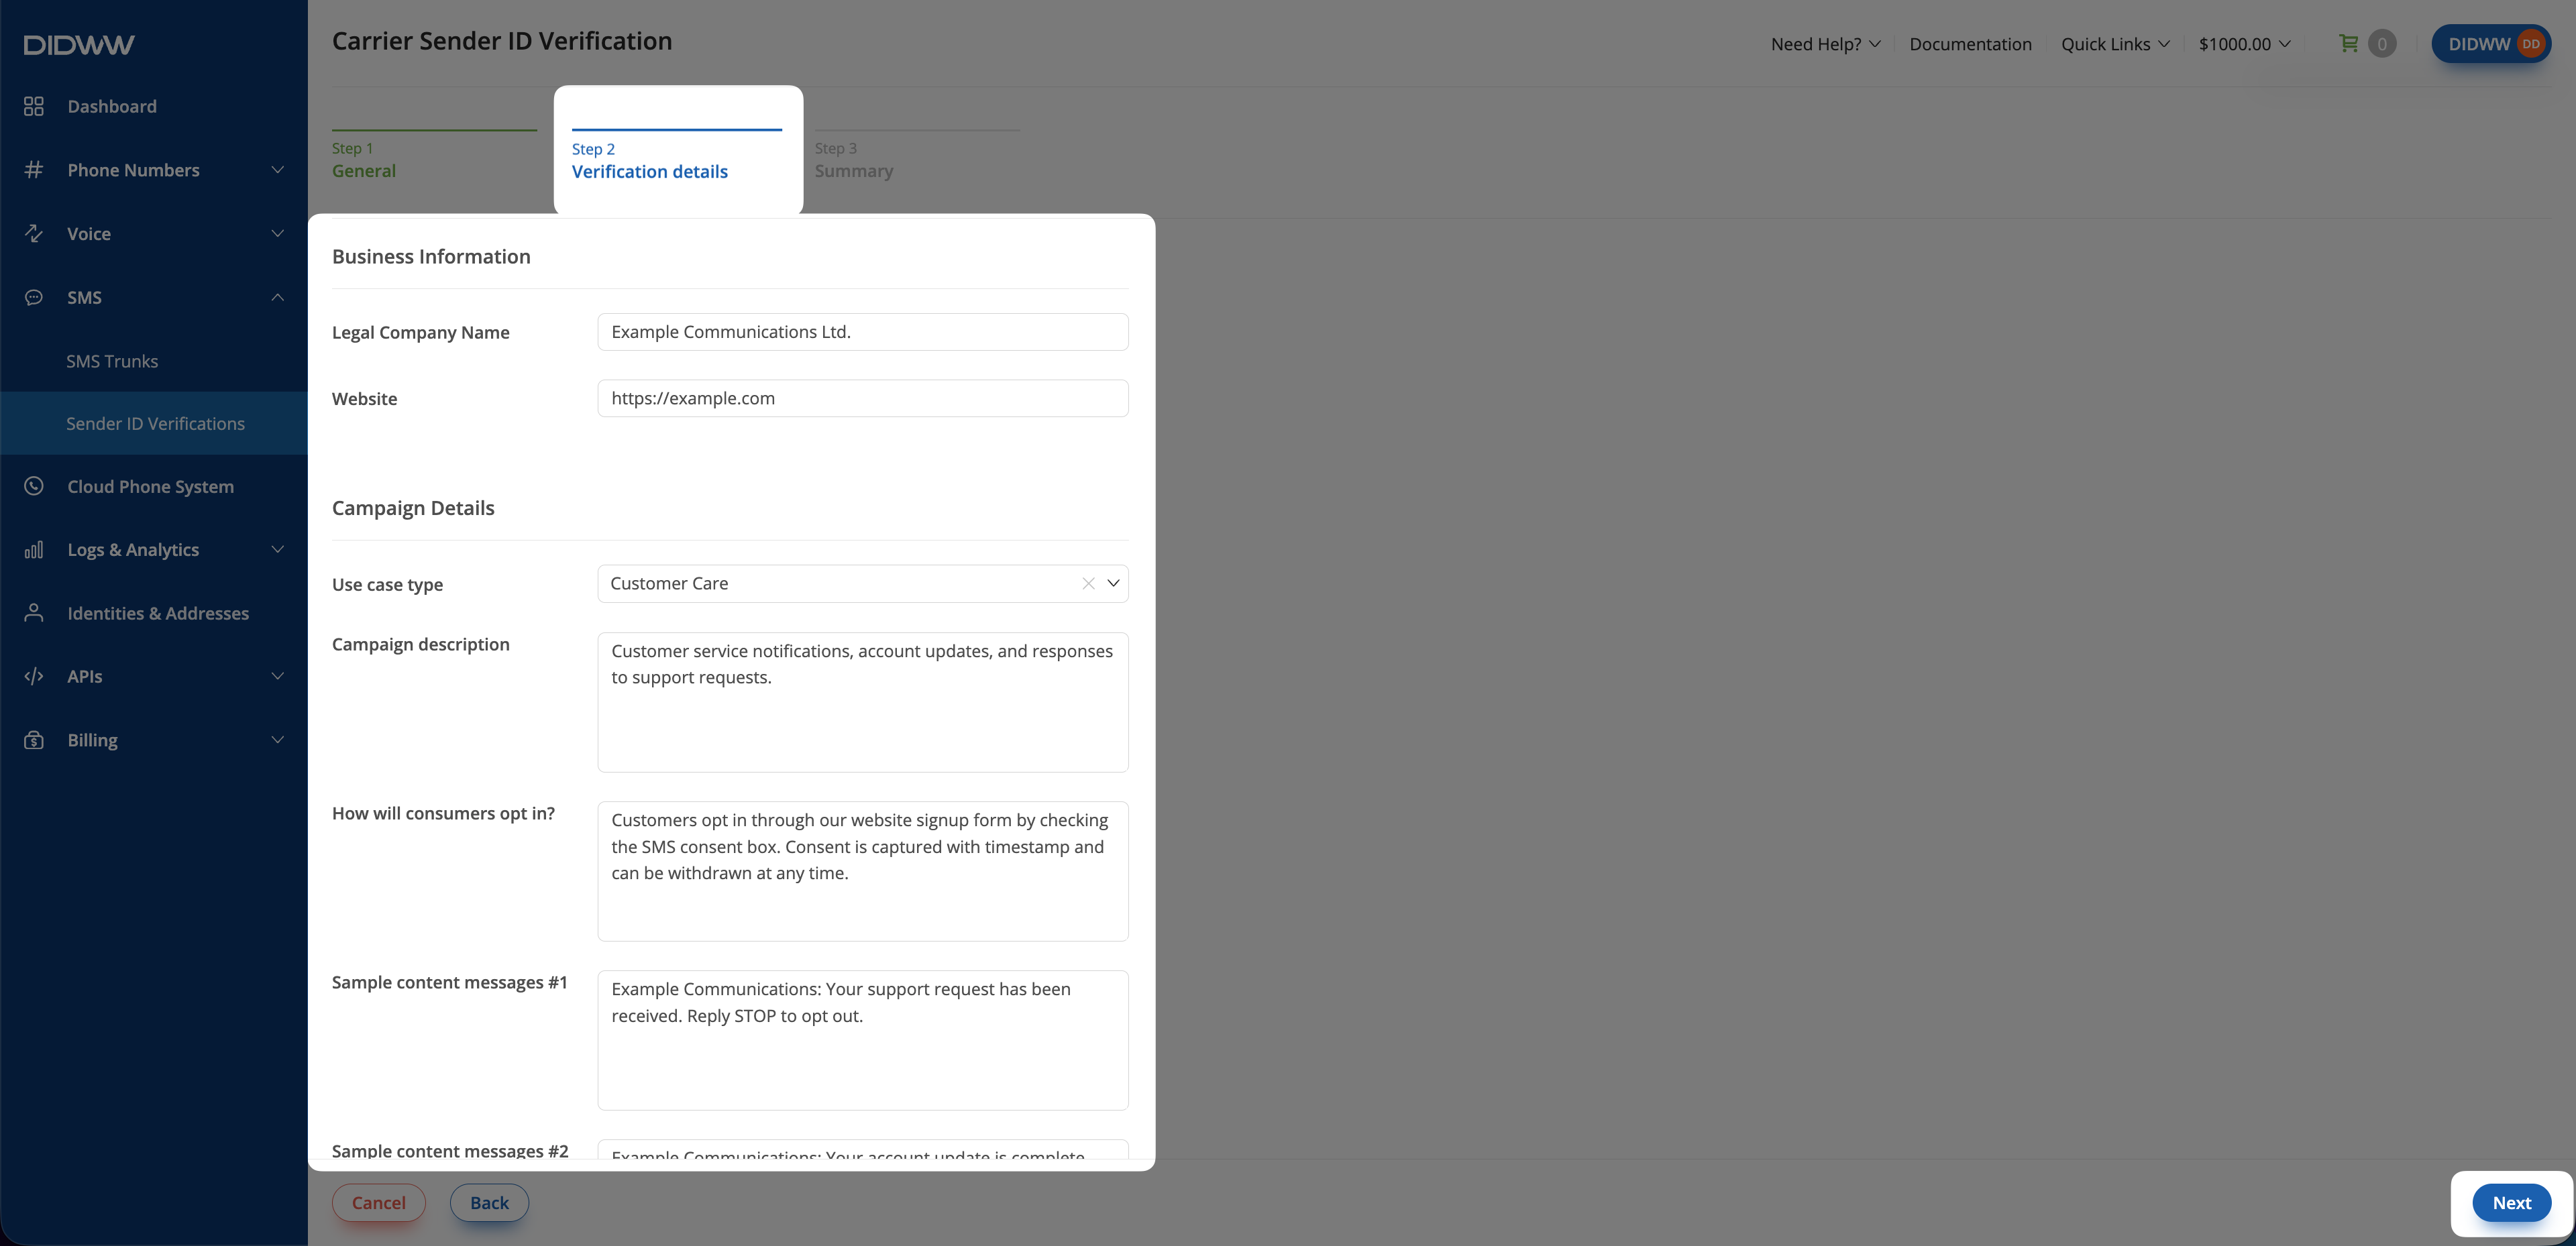Collapse the SMS sidebar section chevron
Screen dimensions: 2576x1246
point(277,297)
